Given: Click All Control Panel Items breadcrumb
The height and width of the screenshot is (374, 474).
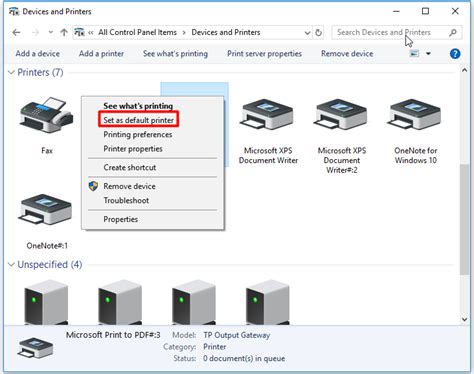Looking at the screenshot, I should pos(137,32).
